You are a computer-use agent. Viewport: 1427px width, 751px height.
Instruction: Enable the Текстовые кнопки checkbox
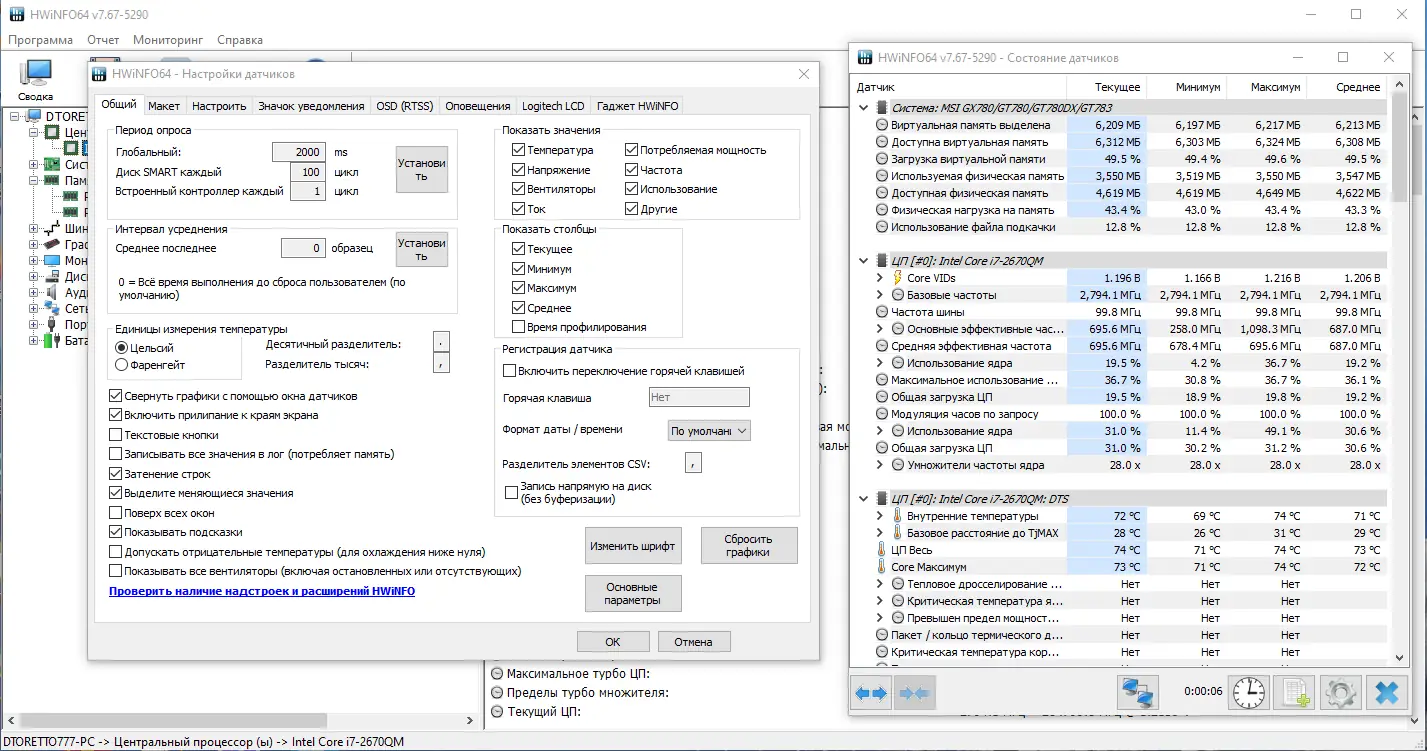(115, 435)
